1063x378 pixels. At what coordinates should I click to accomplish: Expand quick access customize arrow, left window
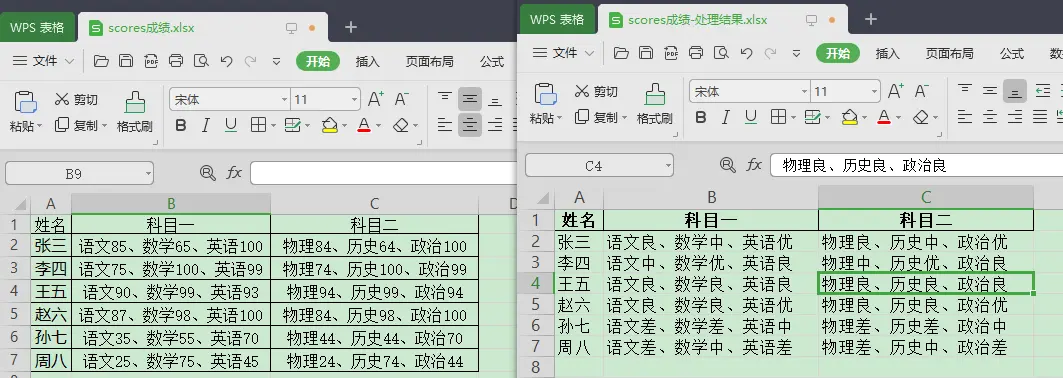[x=276, y=62]
